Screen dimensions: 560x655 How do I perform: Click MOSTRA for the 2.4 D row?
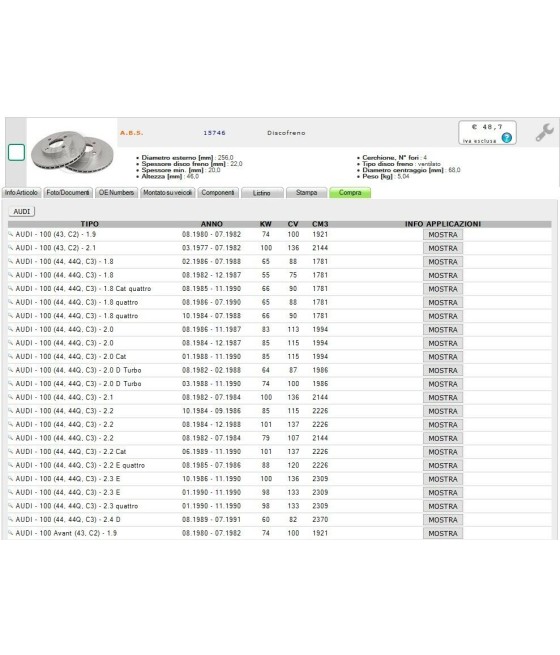tap(443, 520)
